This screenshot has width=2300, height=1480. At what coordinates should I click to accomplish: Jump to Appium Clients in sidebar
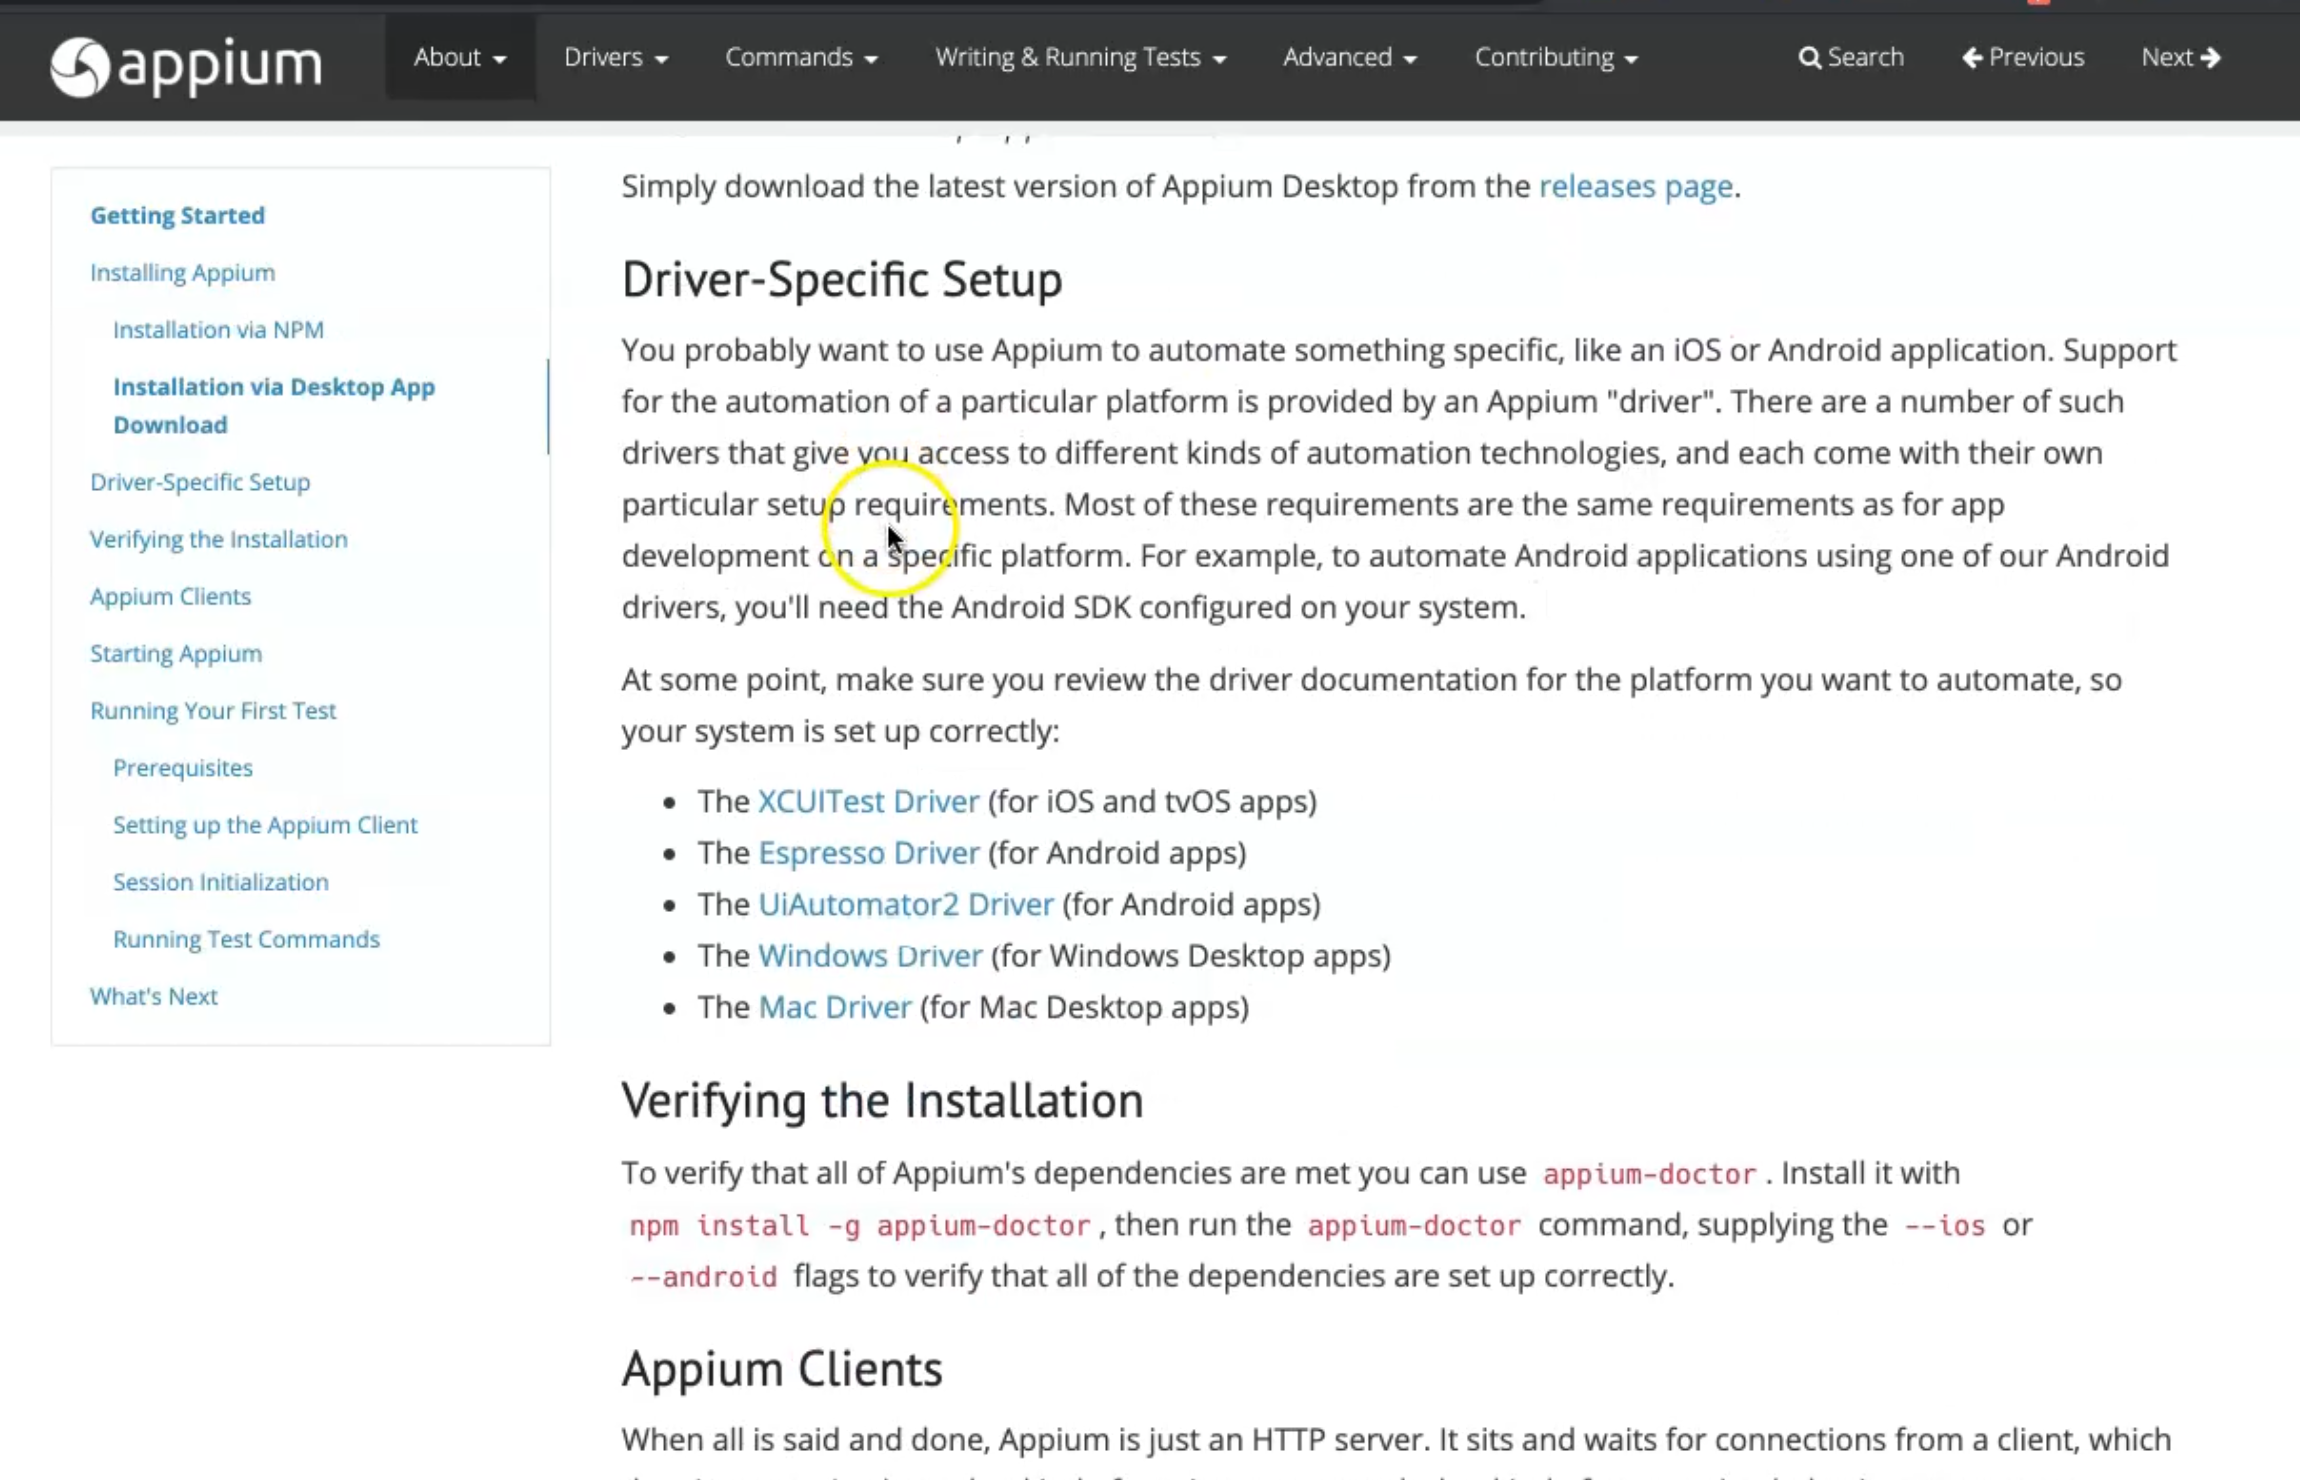170,596
